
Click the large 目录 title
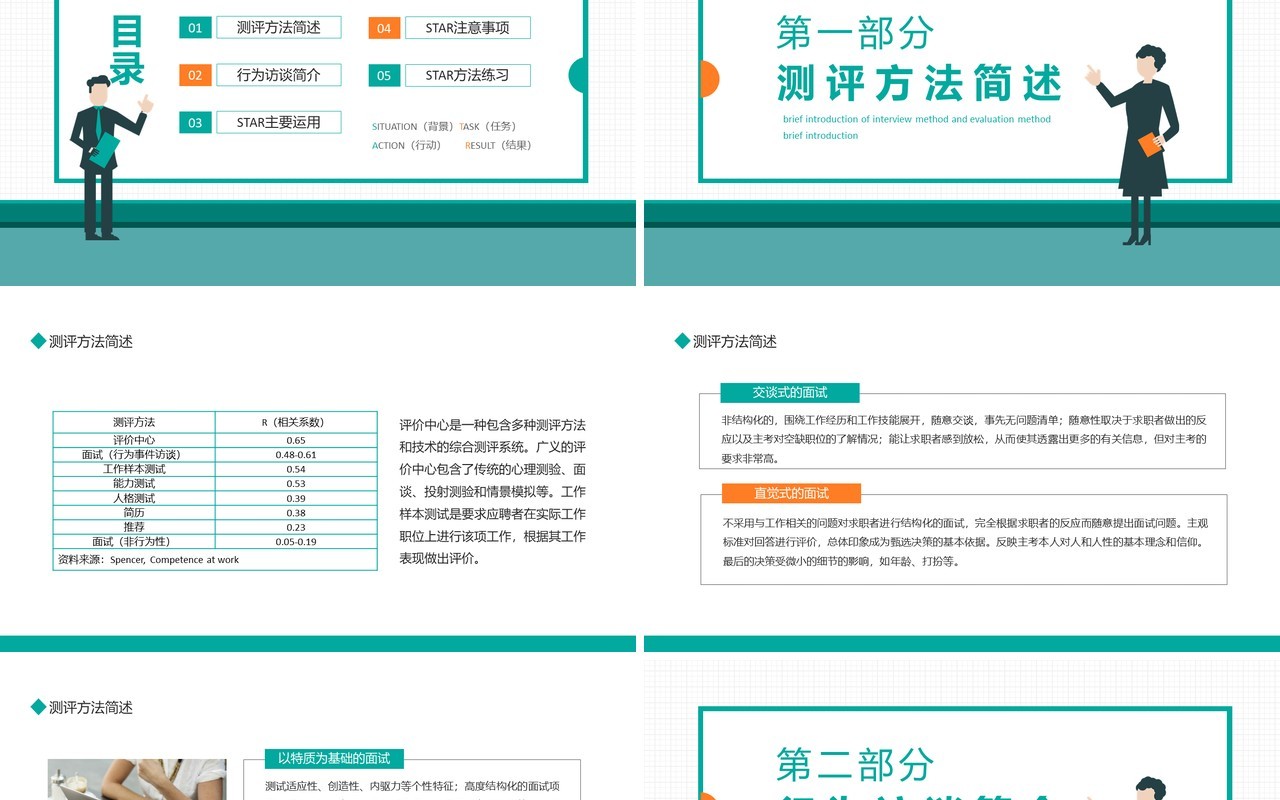pyautogui.click(x=127, y=50)
